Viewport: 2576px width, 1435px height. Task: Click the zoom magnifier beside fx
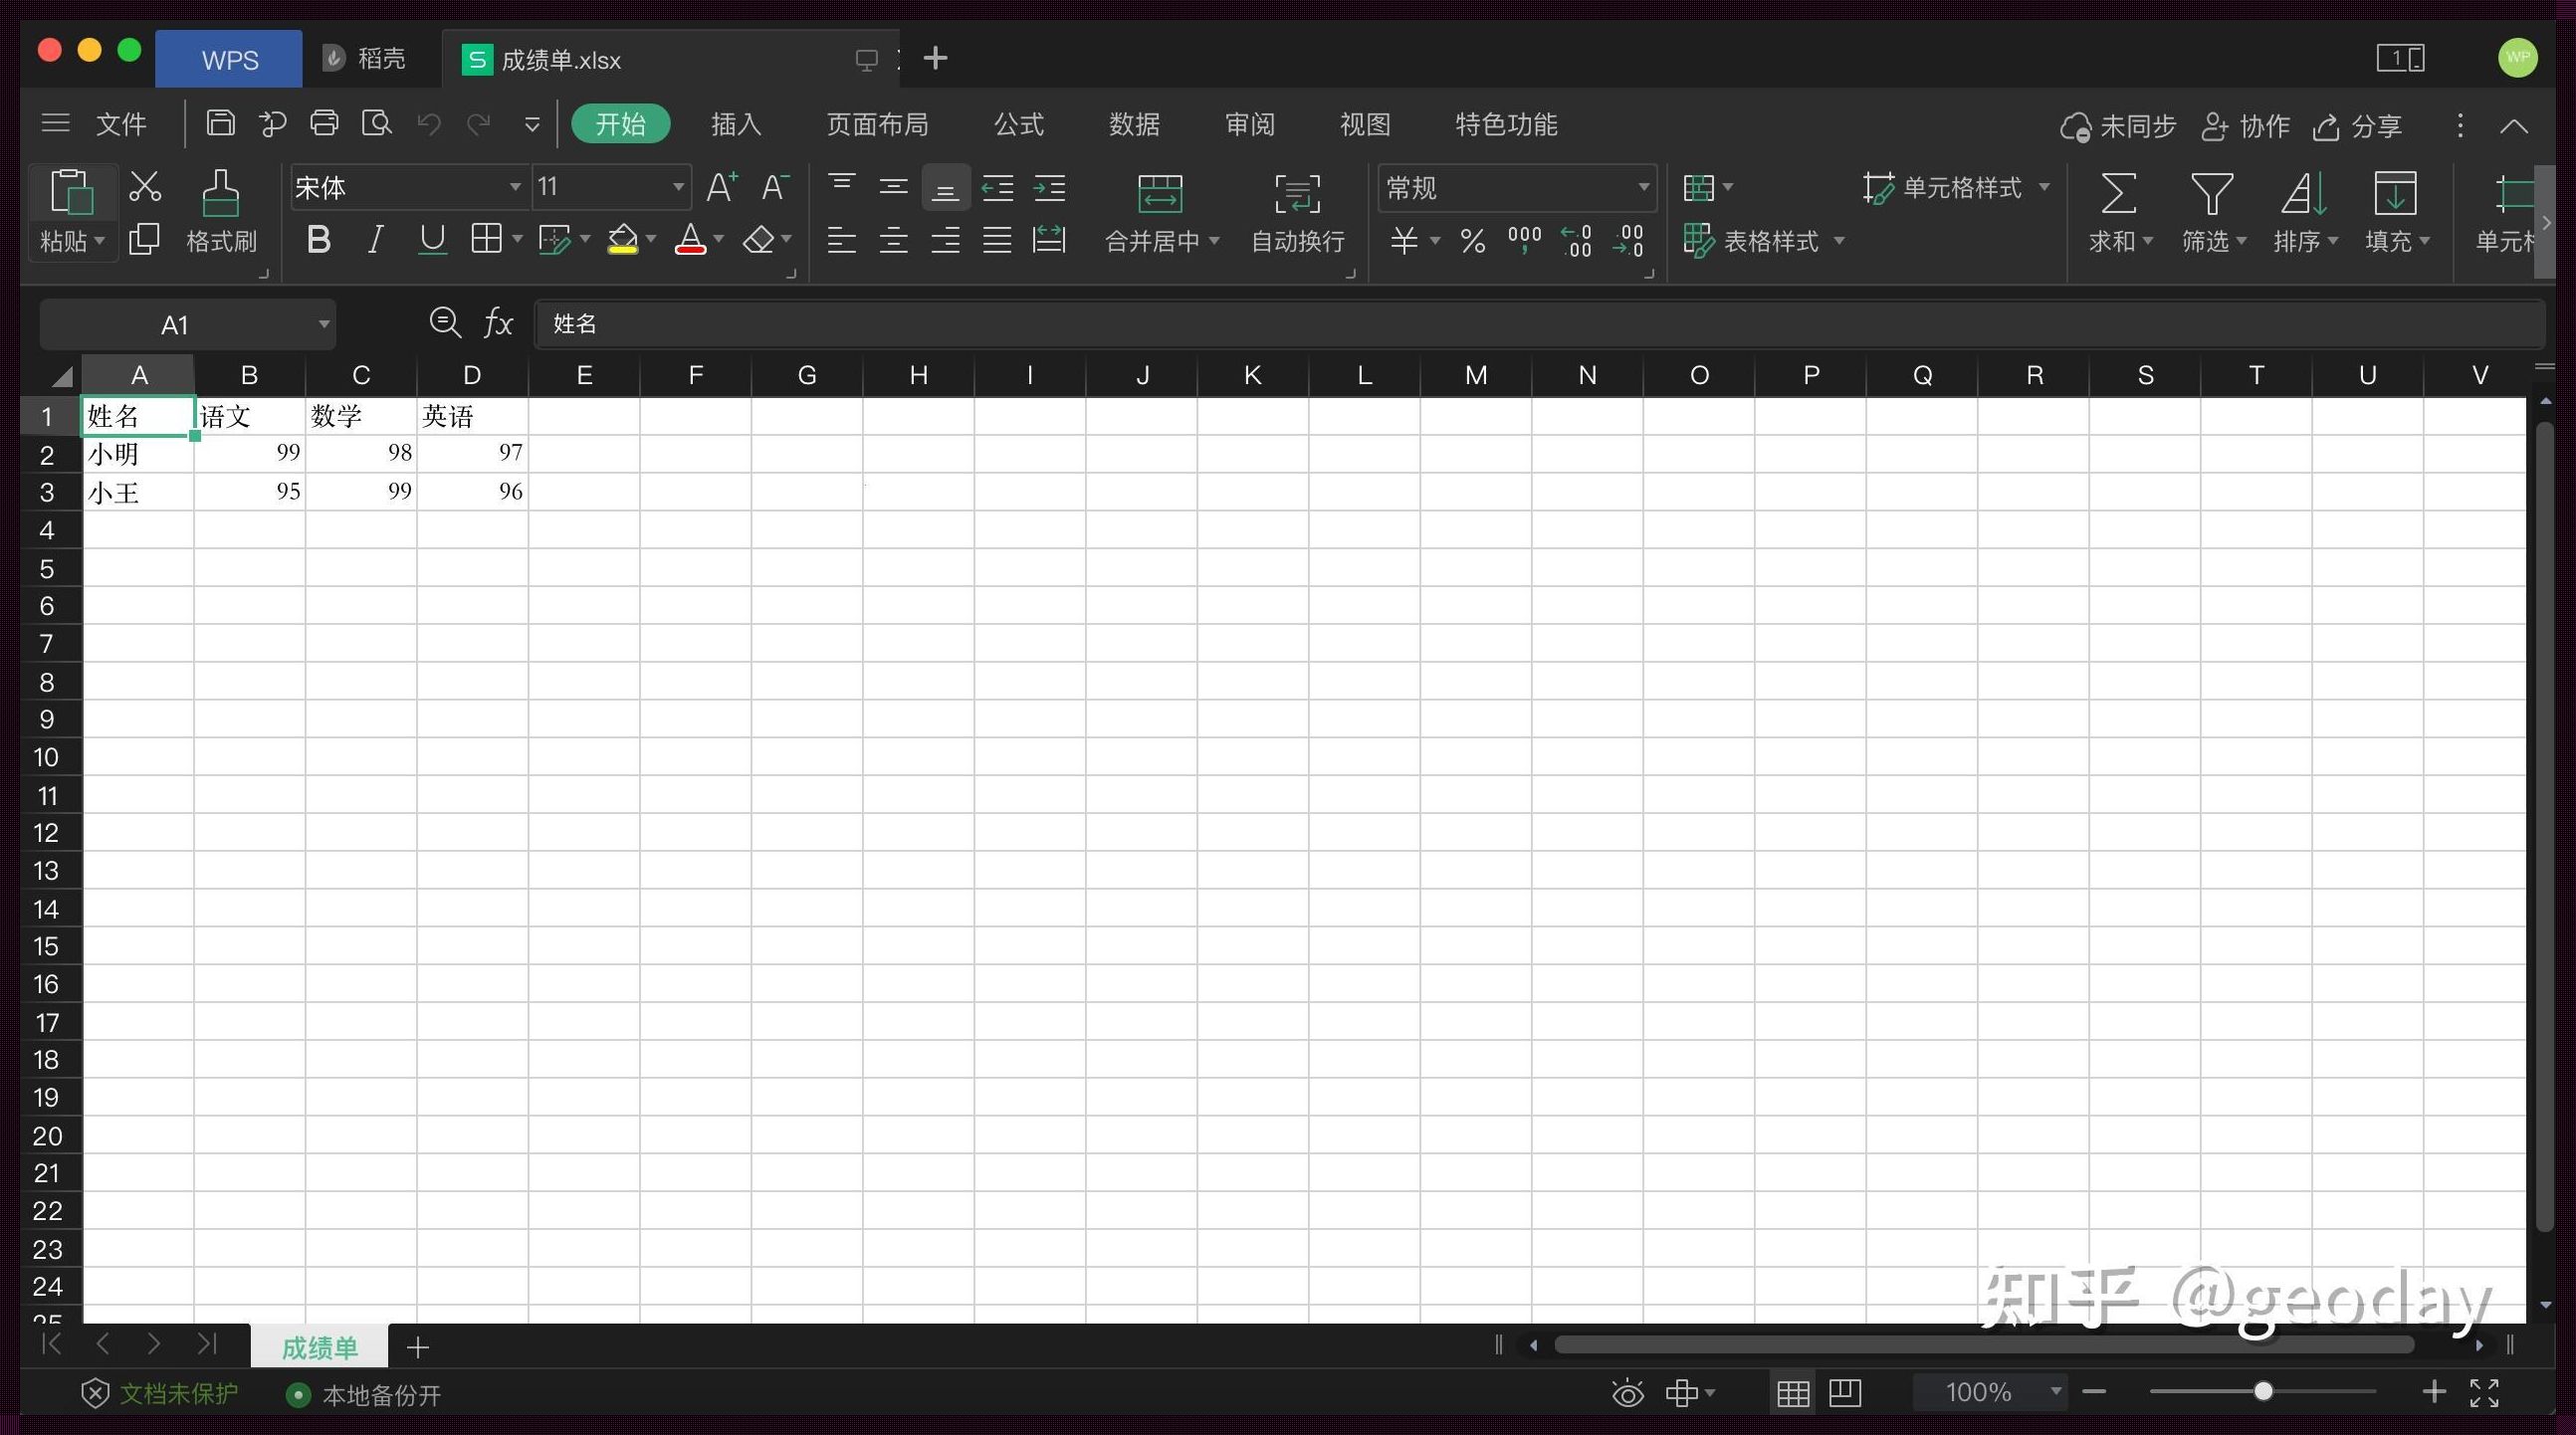point(445,322)
